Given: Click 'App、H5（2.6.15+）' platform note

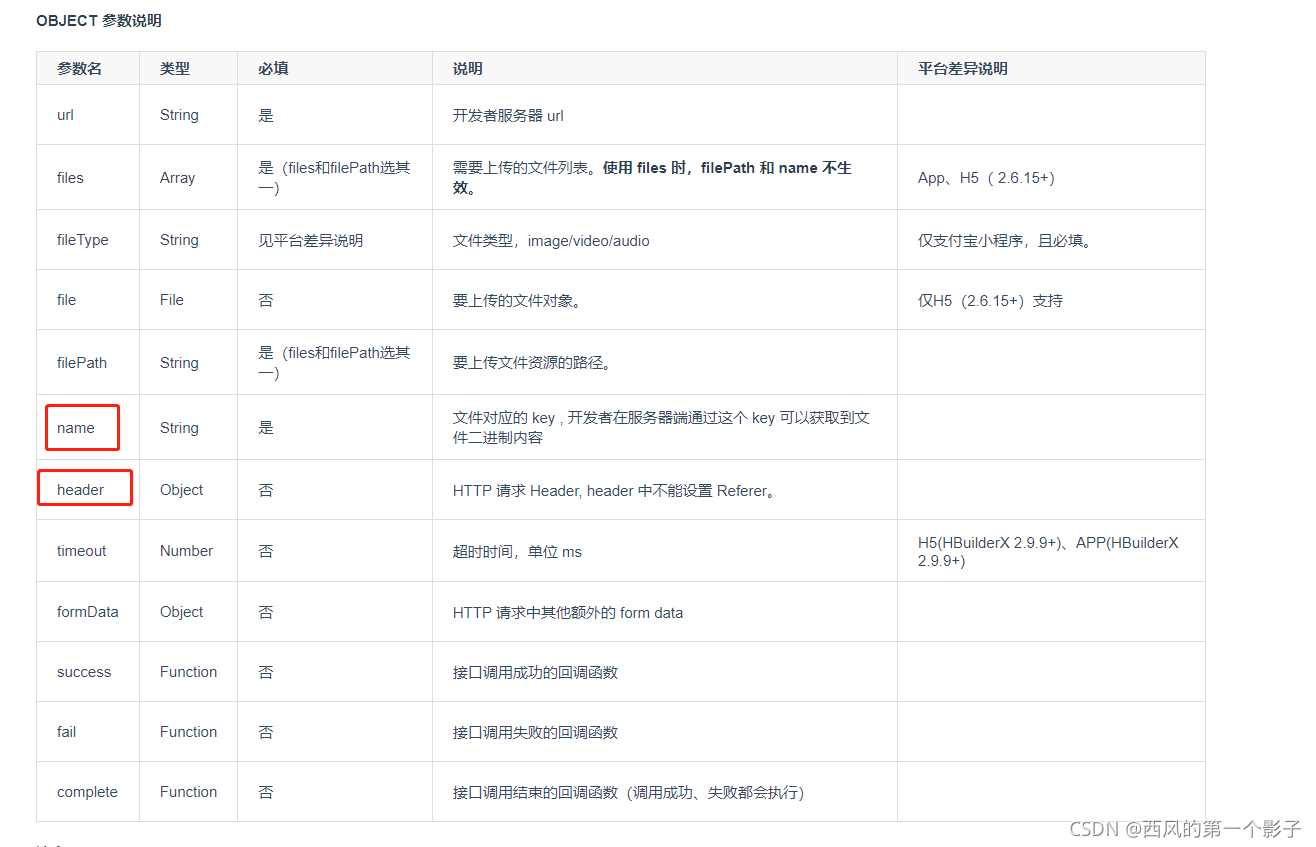Looking at the screenshot, I should pos(986,178).
